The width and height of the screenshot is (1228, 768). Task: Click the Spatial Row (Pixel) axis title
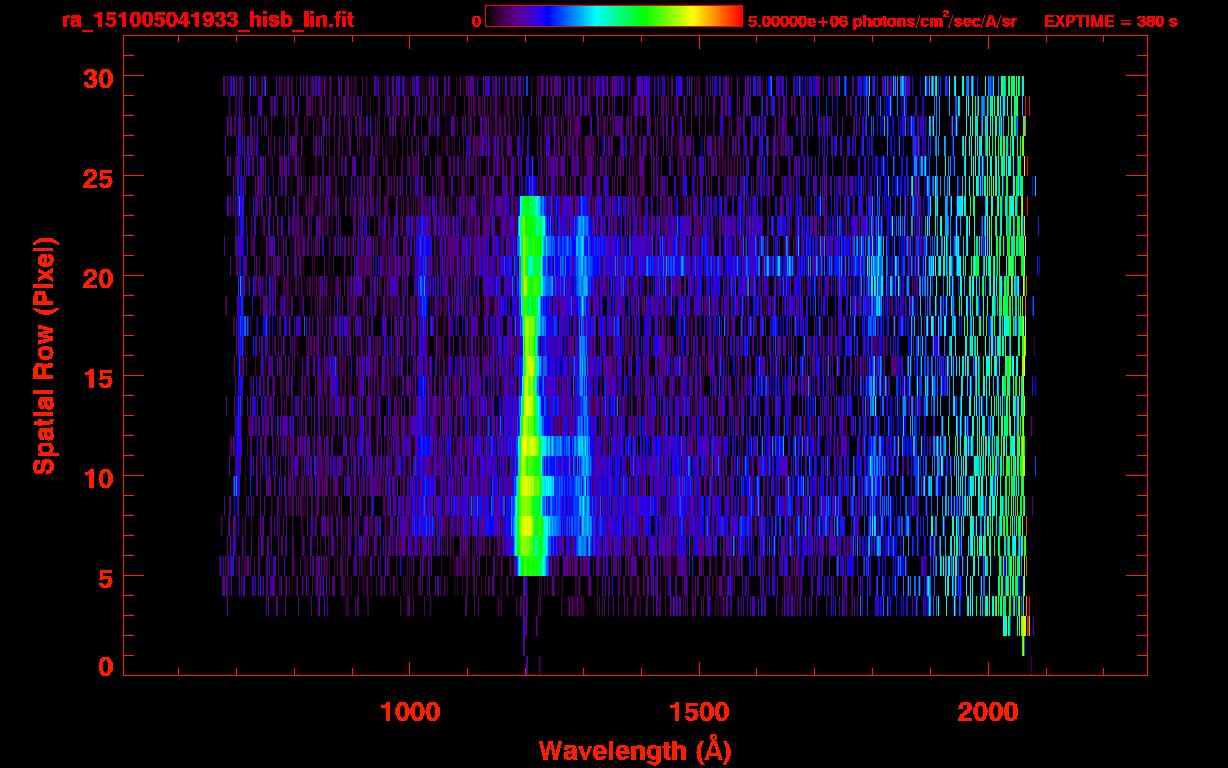[43, 356]
